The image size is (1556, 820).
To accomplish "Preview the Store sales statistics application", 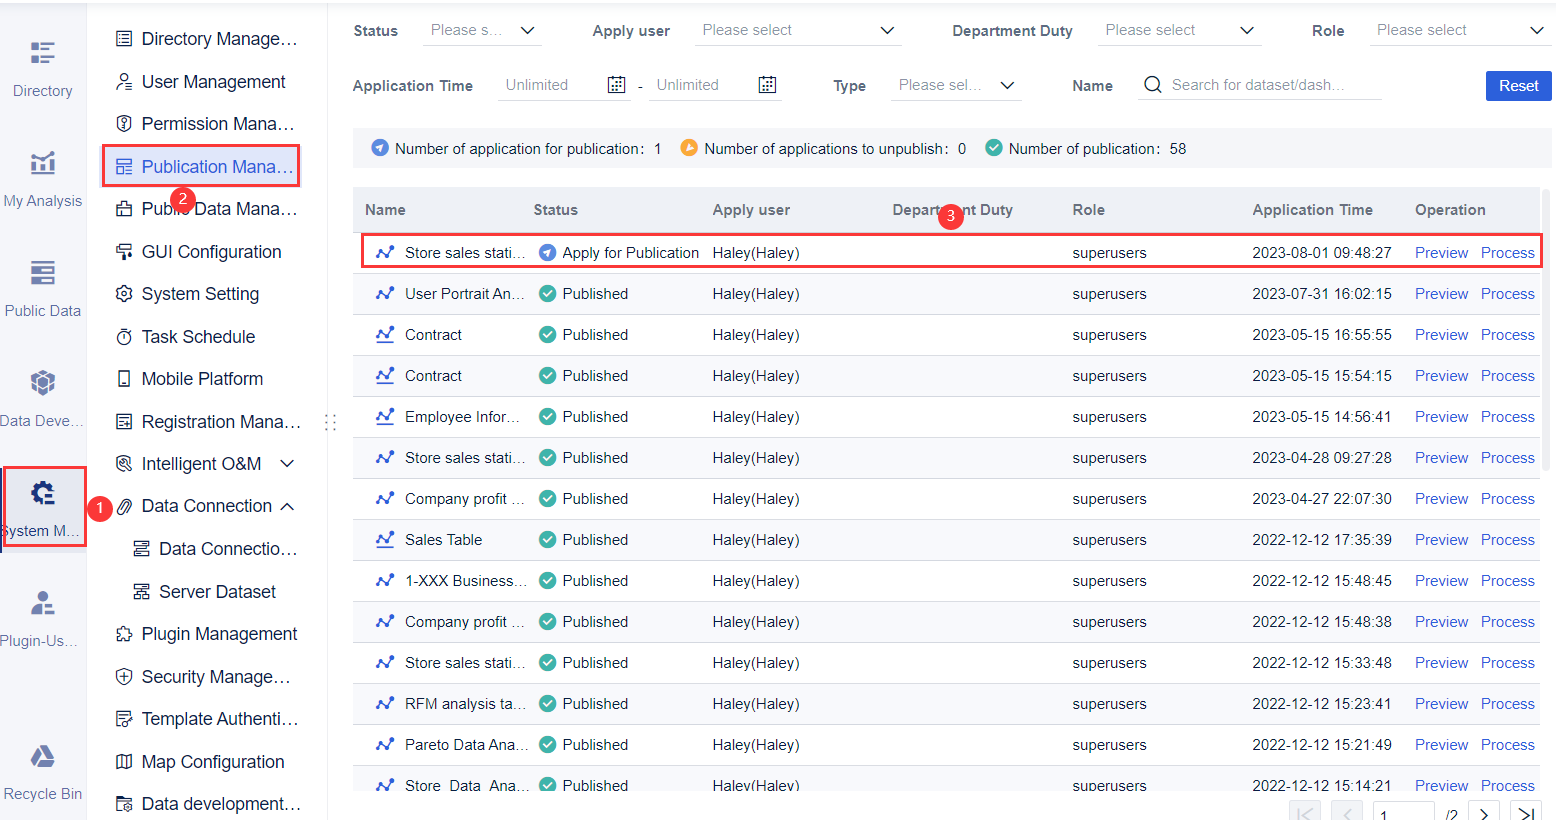I will click(x=1441, y=252).
